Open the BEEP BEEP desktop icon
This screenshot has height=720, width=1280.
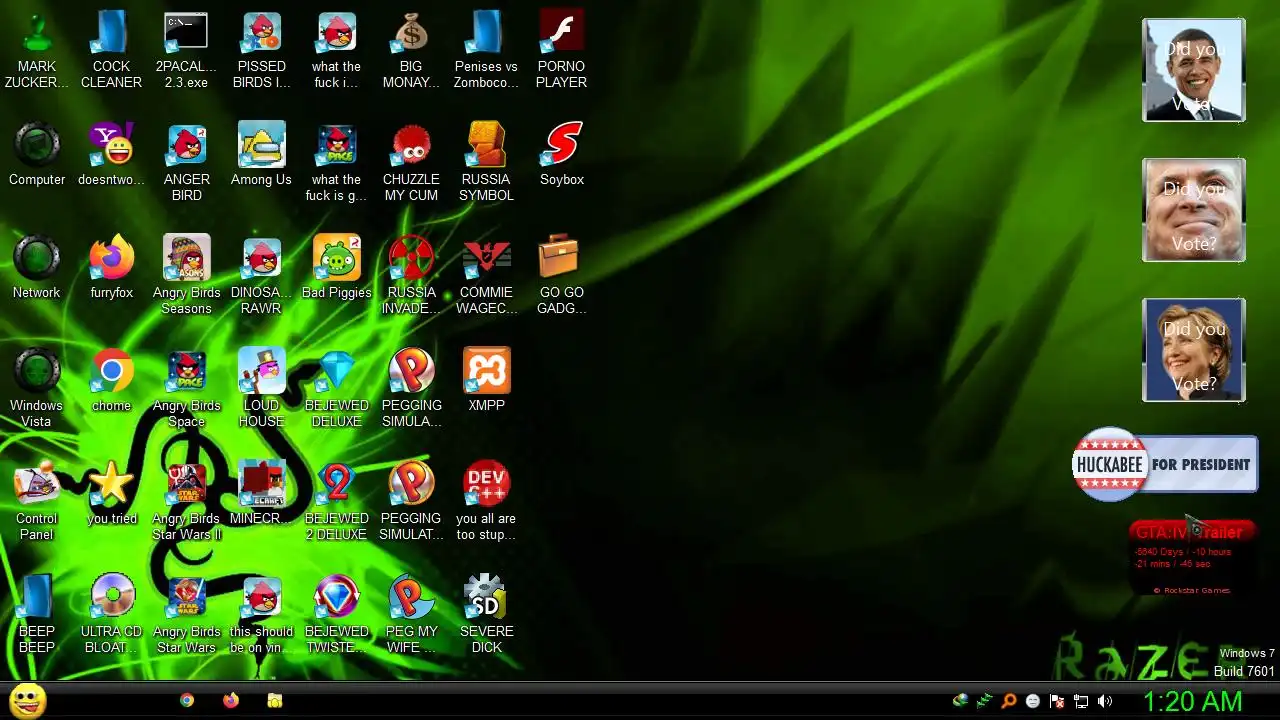pyautogui.click(x=37, y=615)
